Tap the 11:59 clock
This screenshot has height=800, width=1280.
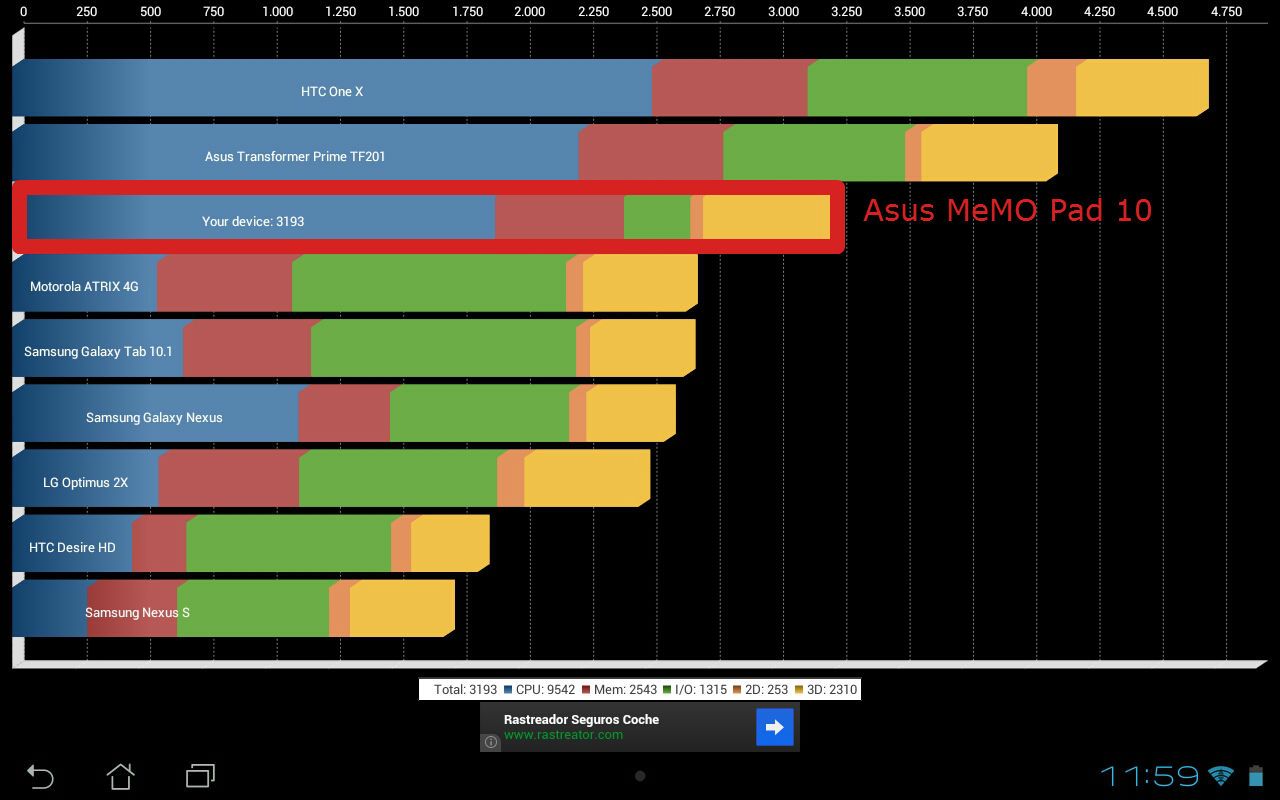tap(1149, 776)
